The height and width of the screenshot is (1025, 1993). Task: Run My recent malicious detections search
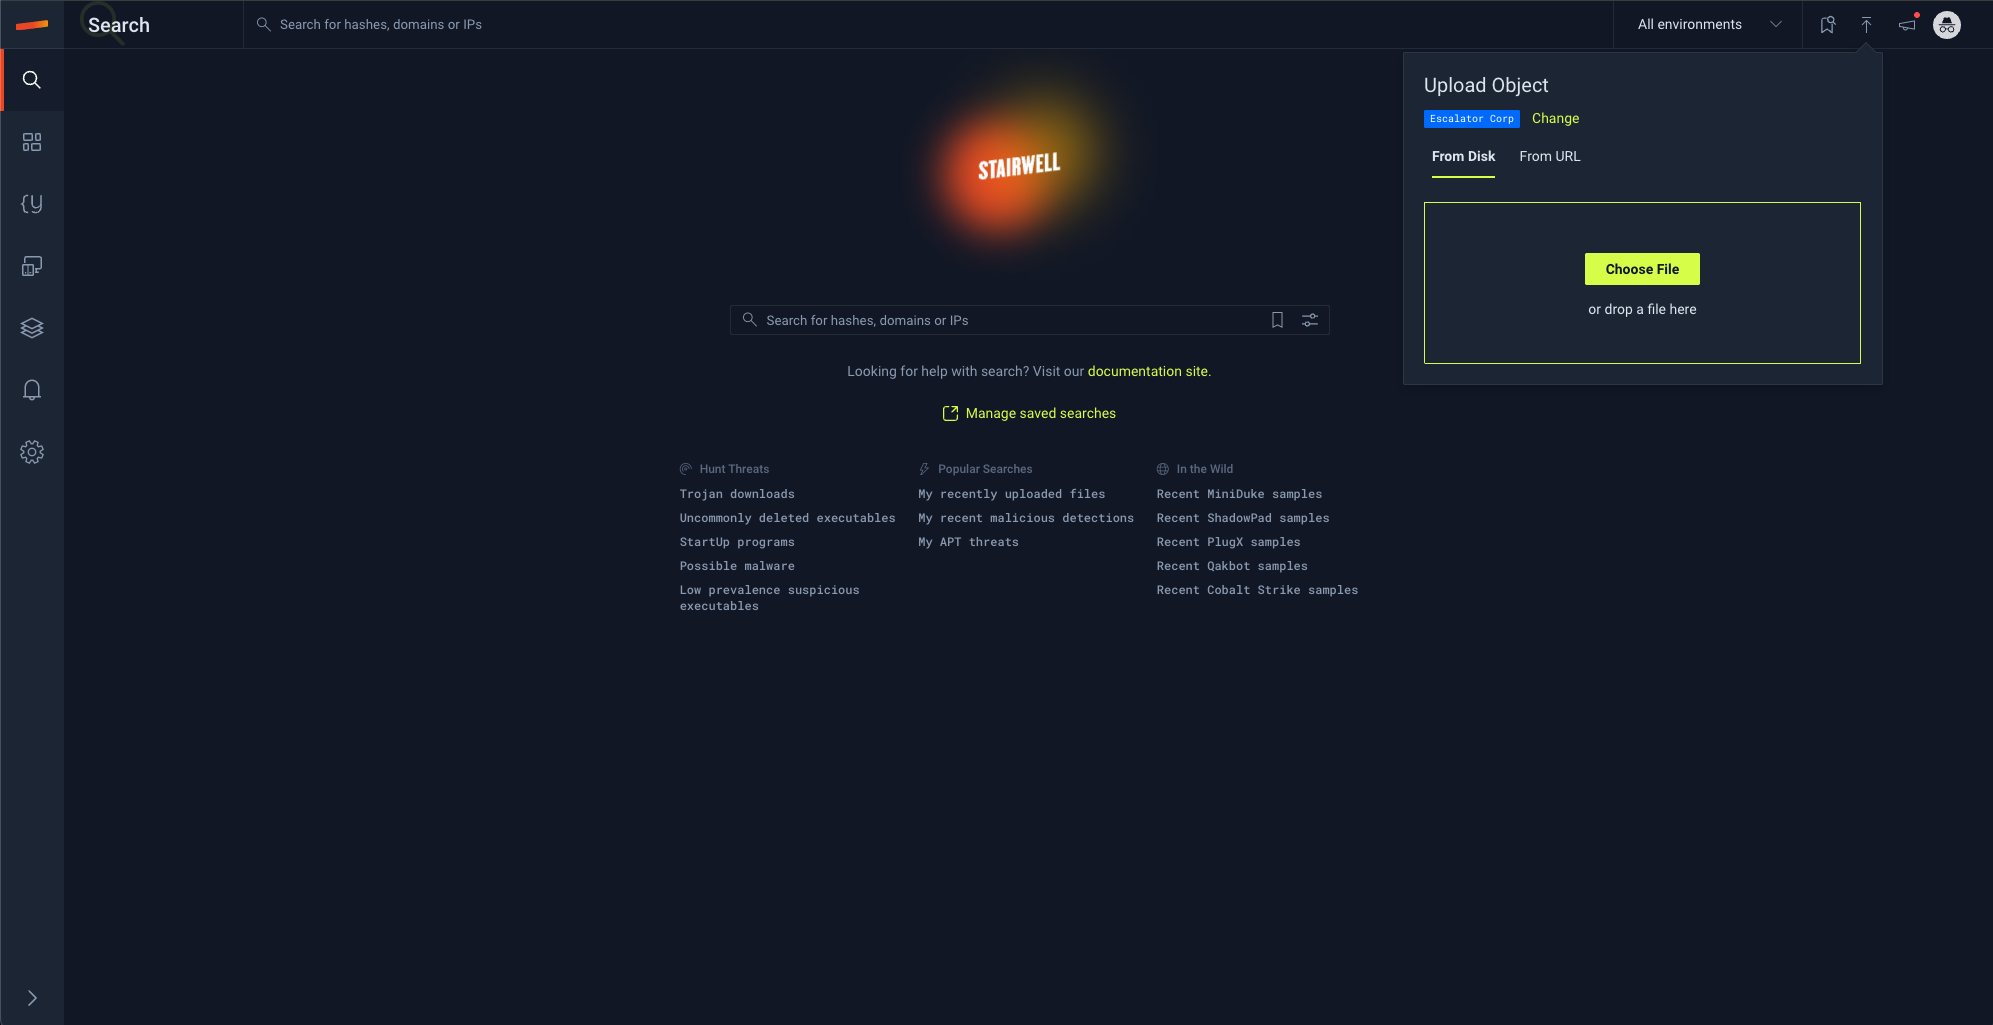coord(1026,518)
